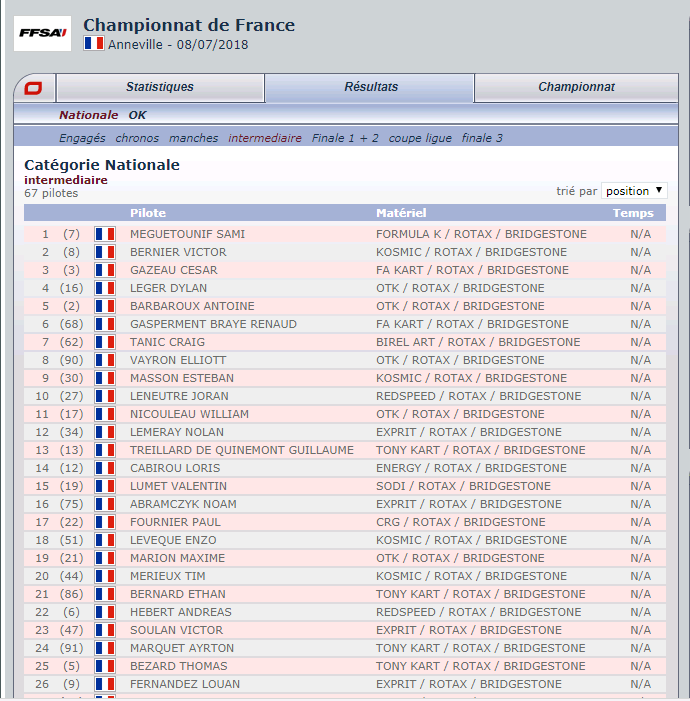
Task: Click the flag icon for TANIC CRAIG
Action: pyautogui.click(x=105, y=342)
